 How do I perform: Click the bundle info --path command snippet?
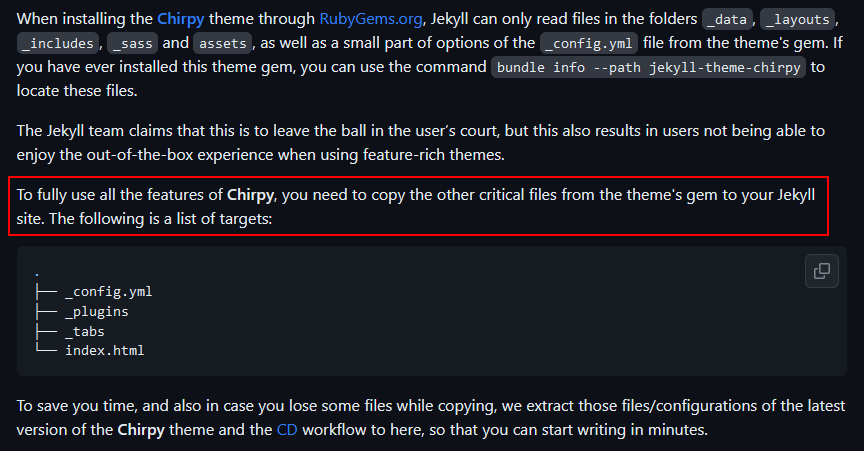pos(648,67)
